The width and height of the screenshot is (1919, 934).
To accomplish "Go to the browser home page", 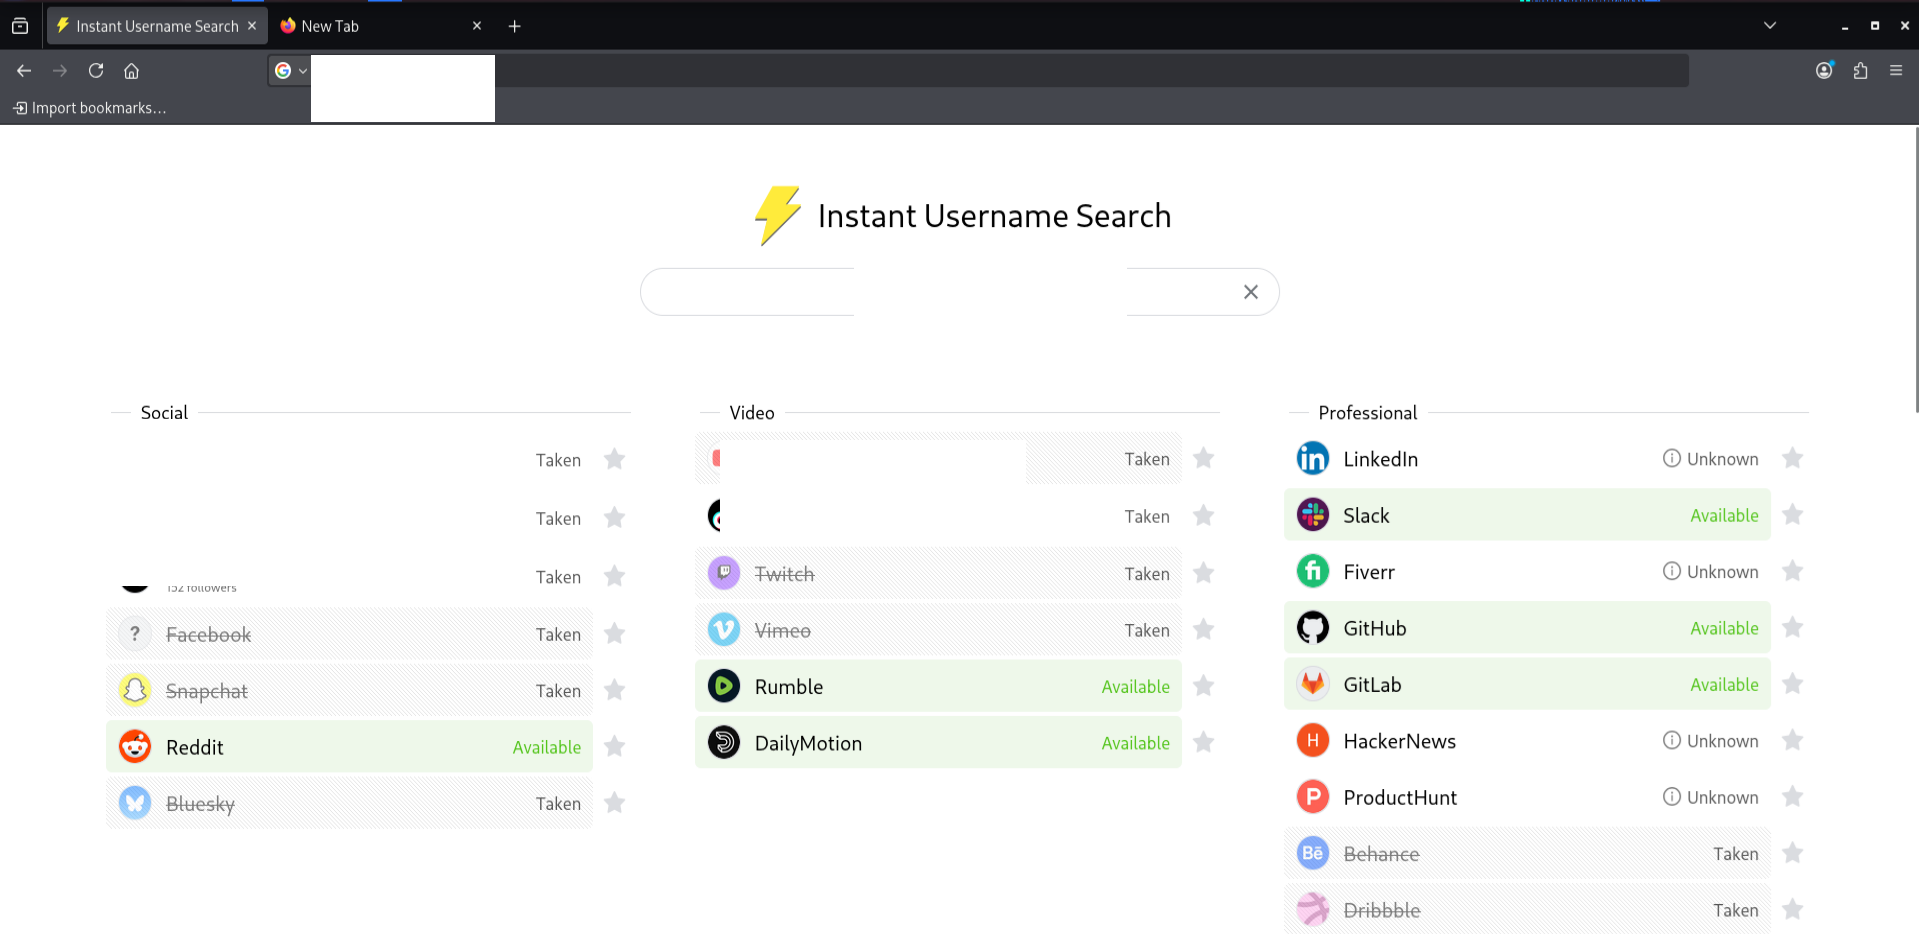I will [131, 70].
